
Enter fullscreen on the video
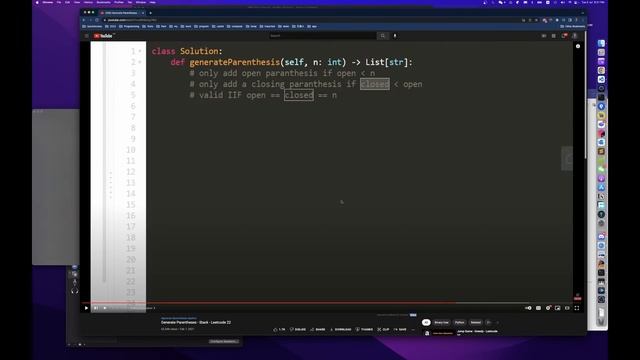coord(577,308)
